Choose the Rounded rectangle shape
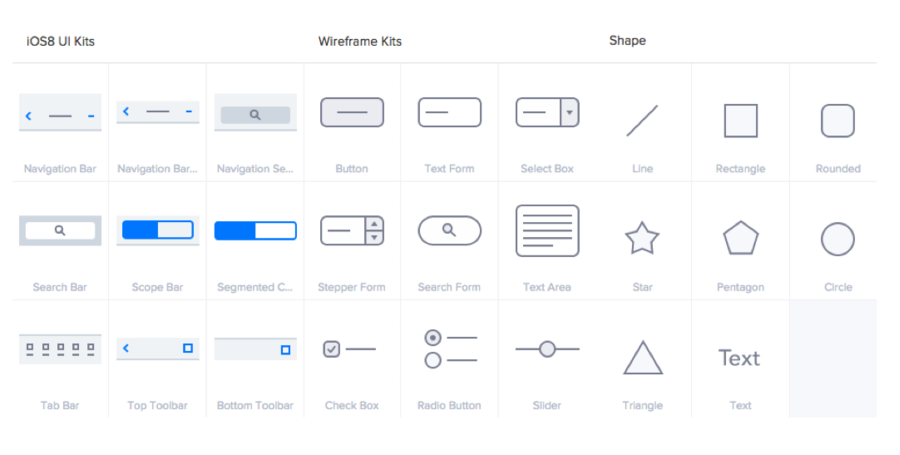The image size is (900, 455). pos(838,122)
